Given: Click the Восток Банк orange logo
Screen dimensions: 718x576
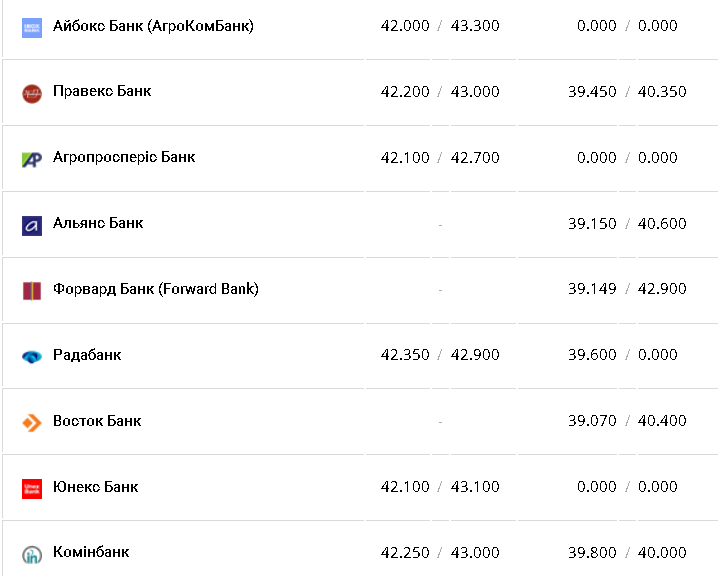Looking at the screenshot, I should point(32,422).
